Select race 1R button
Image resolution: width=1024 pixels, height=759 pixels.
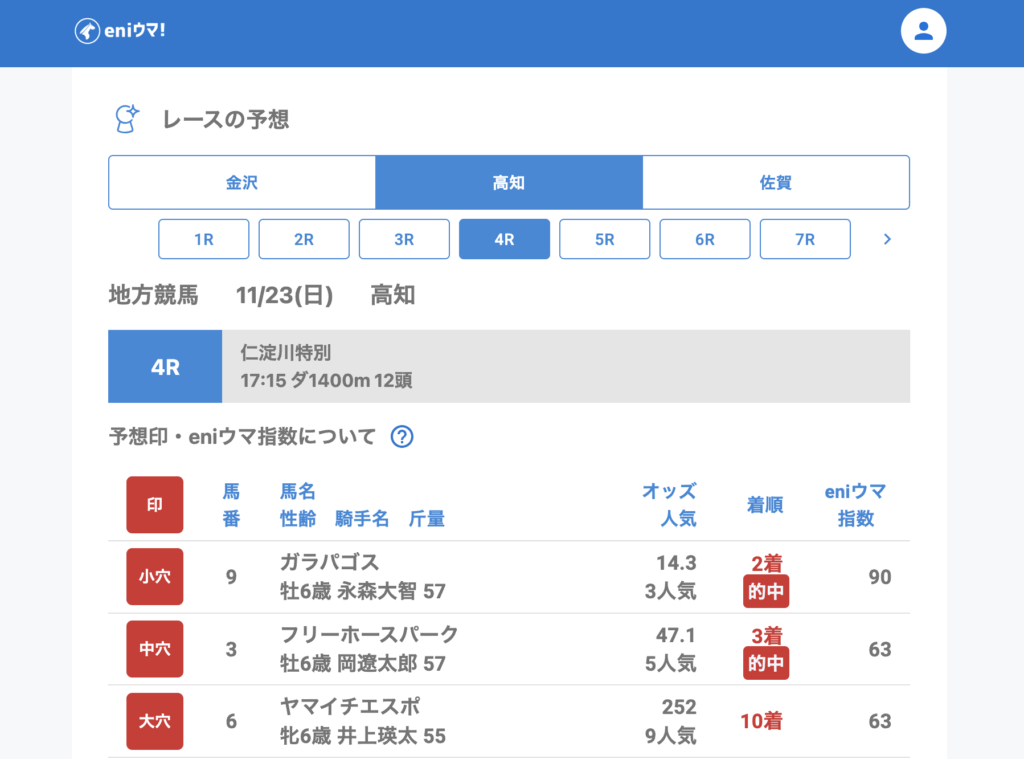coord(204,240)
